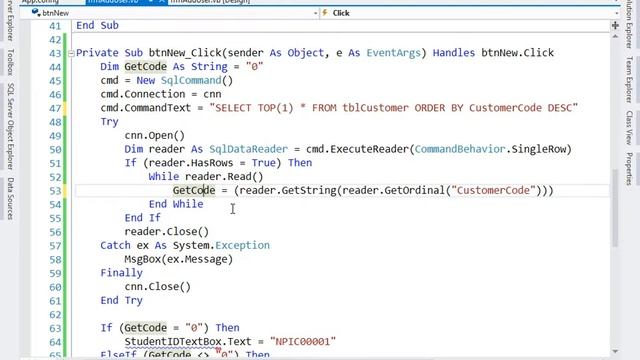The image size is (640, 360).
Task: Click 'cnn.Close()' on line 60
Action: [x=158, y=287]
